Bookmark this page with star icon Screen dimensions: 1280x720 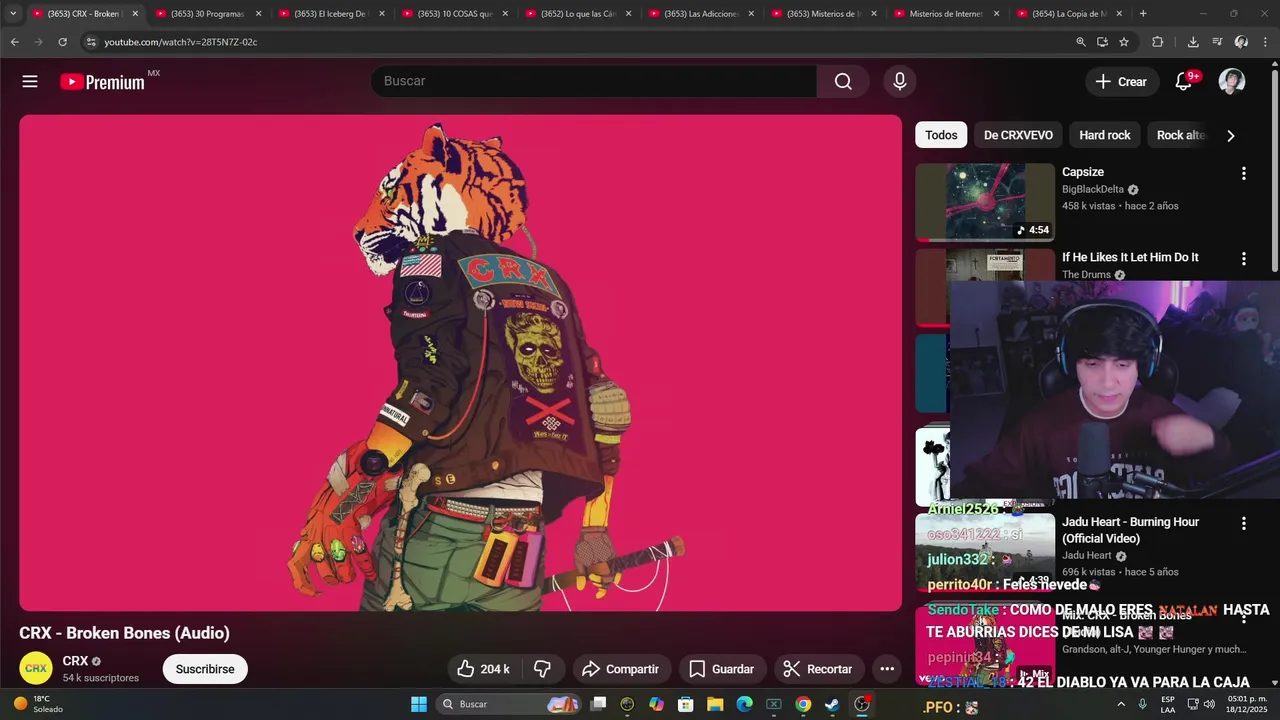[1124, 42]
